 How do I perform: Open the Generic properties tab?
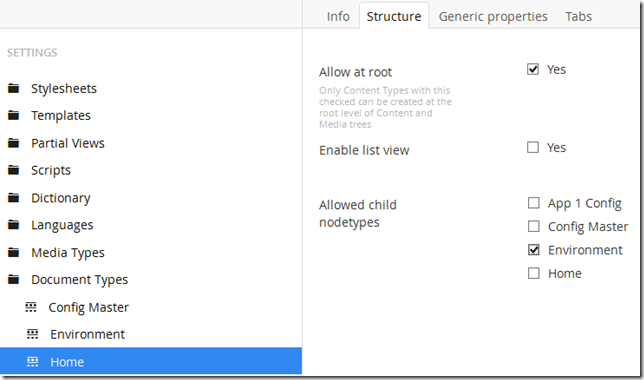pyautogui.click(x=493, y=16)
